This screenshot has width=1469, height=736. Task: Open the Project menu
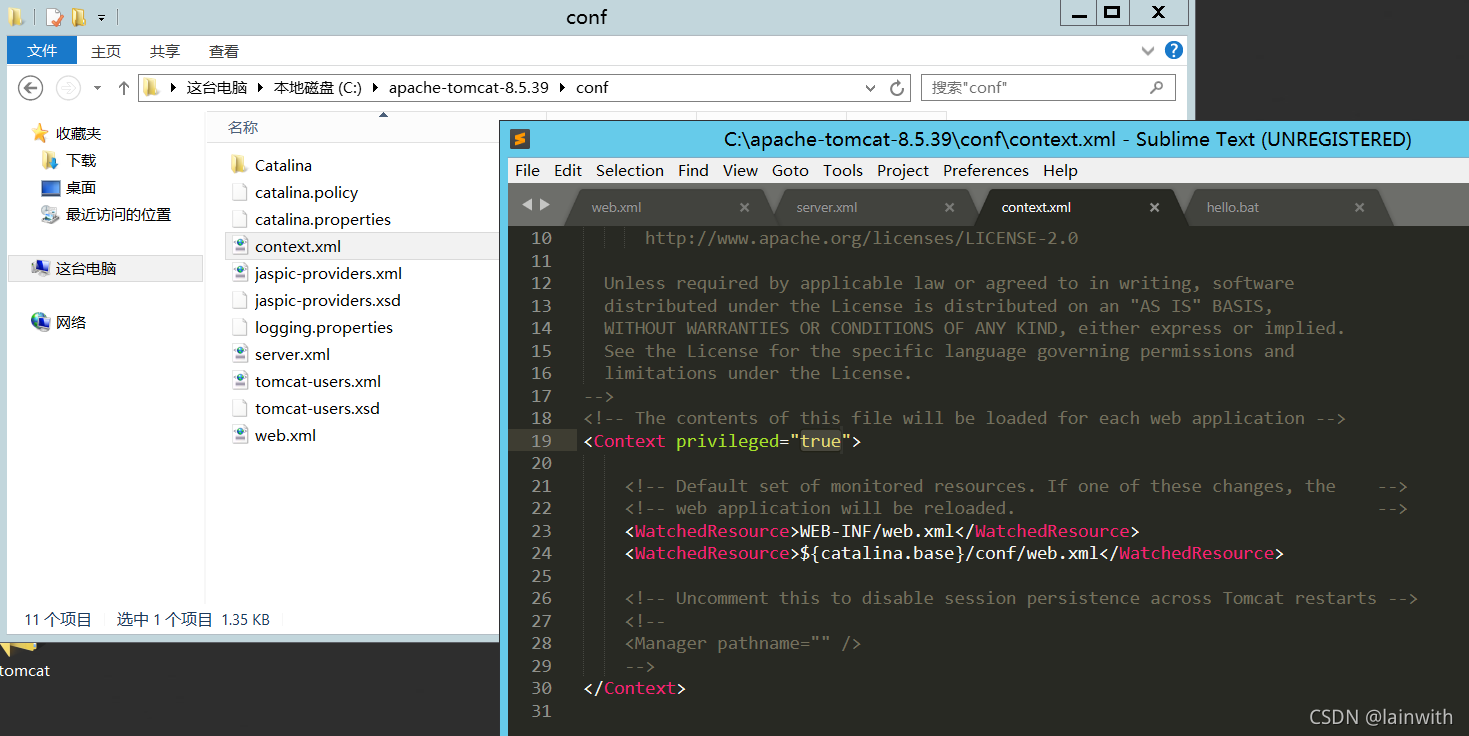coord(903,170)
